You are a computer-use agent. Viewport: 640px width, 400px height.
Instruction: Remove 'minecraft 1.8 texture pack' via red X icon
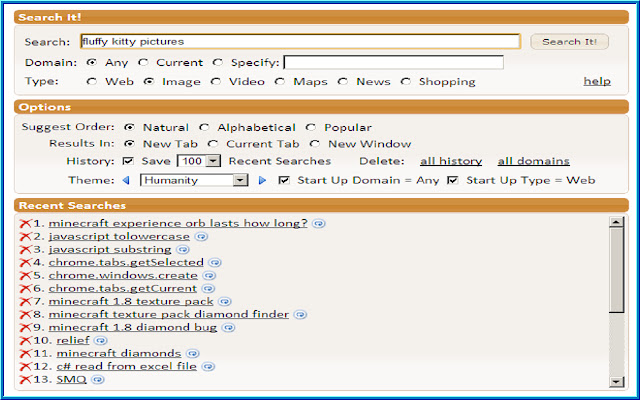[x=25, y=301]
